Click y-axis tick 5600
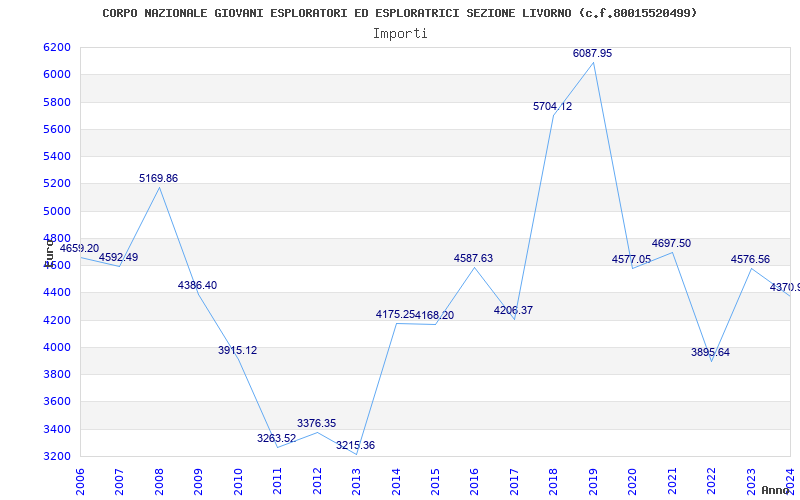Screen dimensions: 800x500 click(x=57, y=129)
